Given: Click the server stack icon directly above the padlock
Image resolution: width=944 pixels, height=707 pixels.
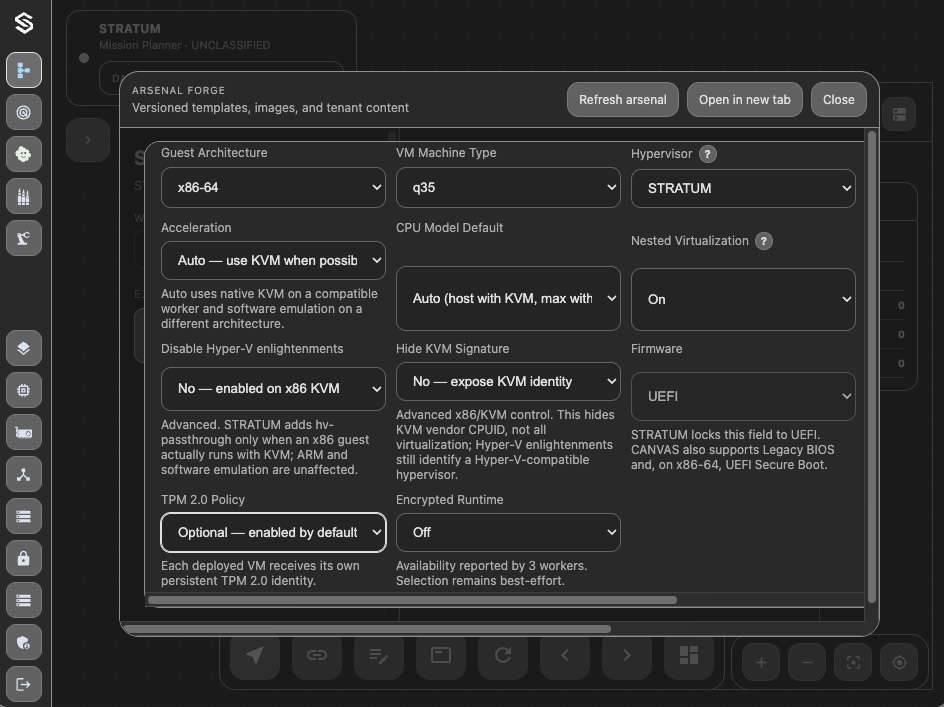Looking at the screenshot, I should click(24, 516).
